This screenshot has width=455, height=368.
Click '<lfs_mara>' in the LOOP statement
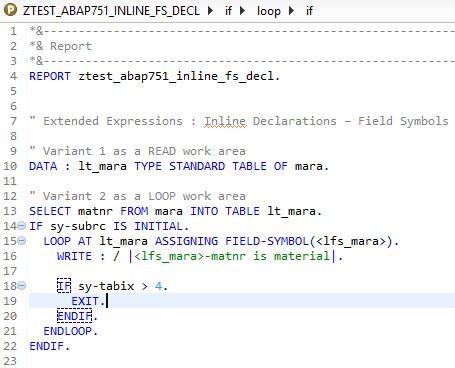click(351, 241)
